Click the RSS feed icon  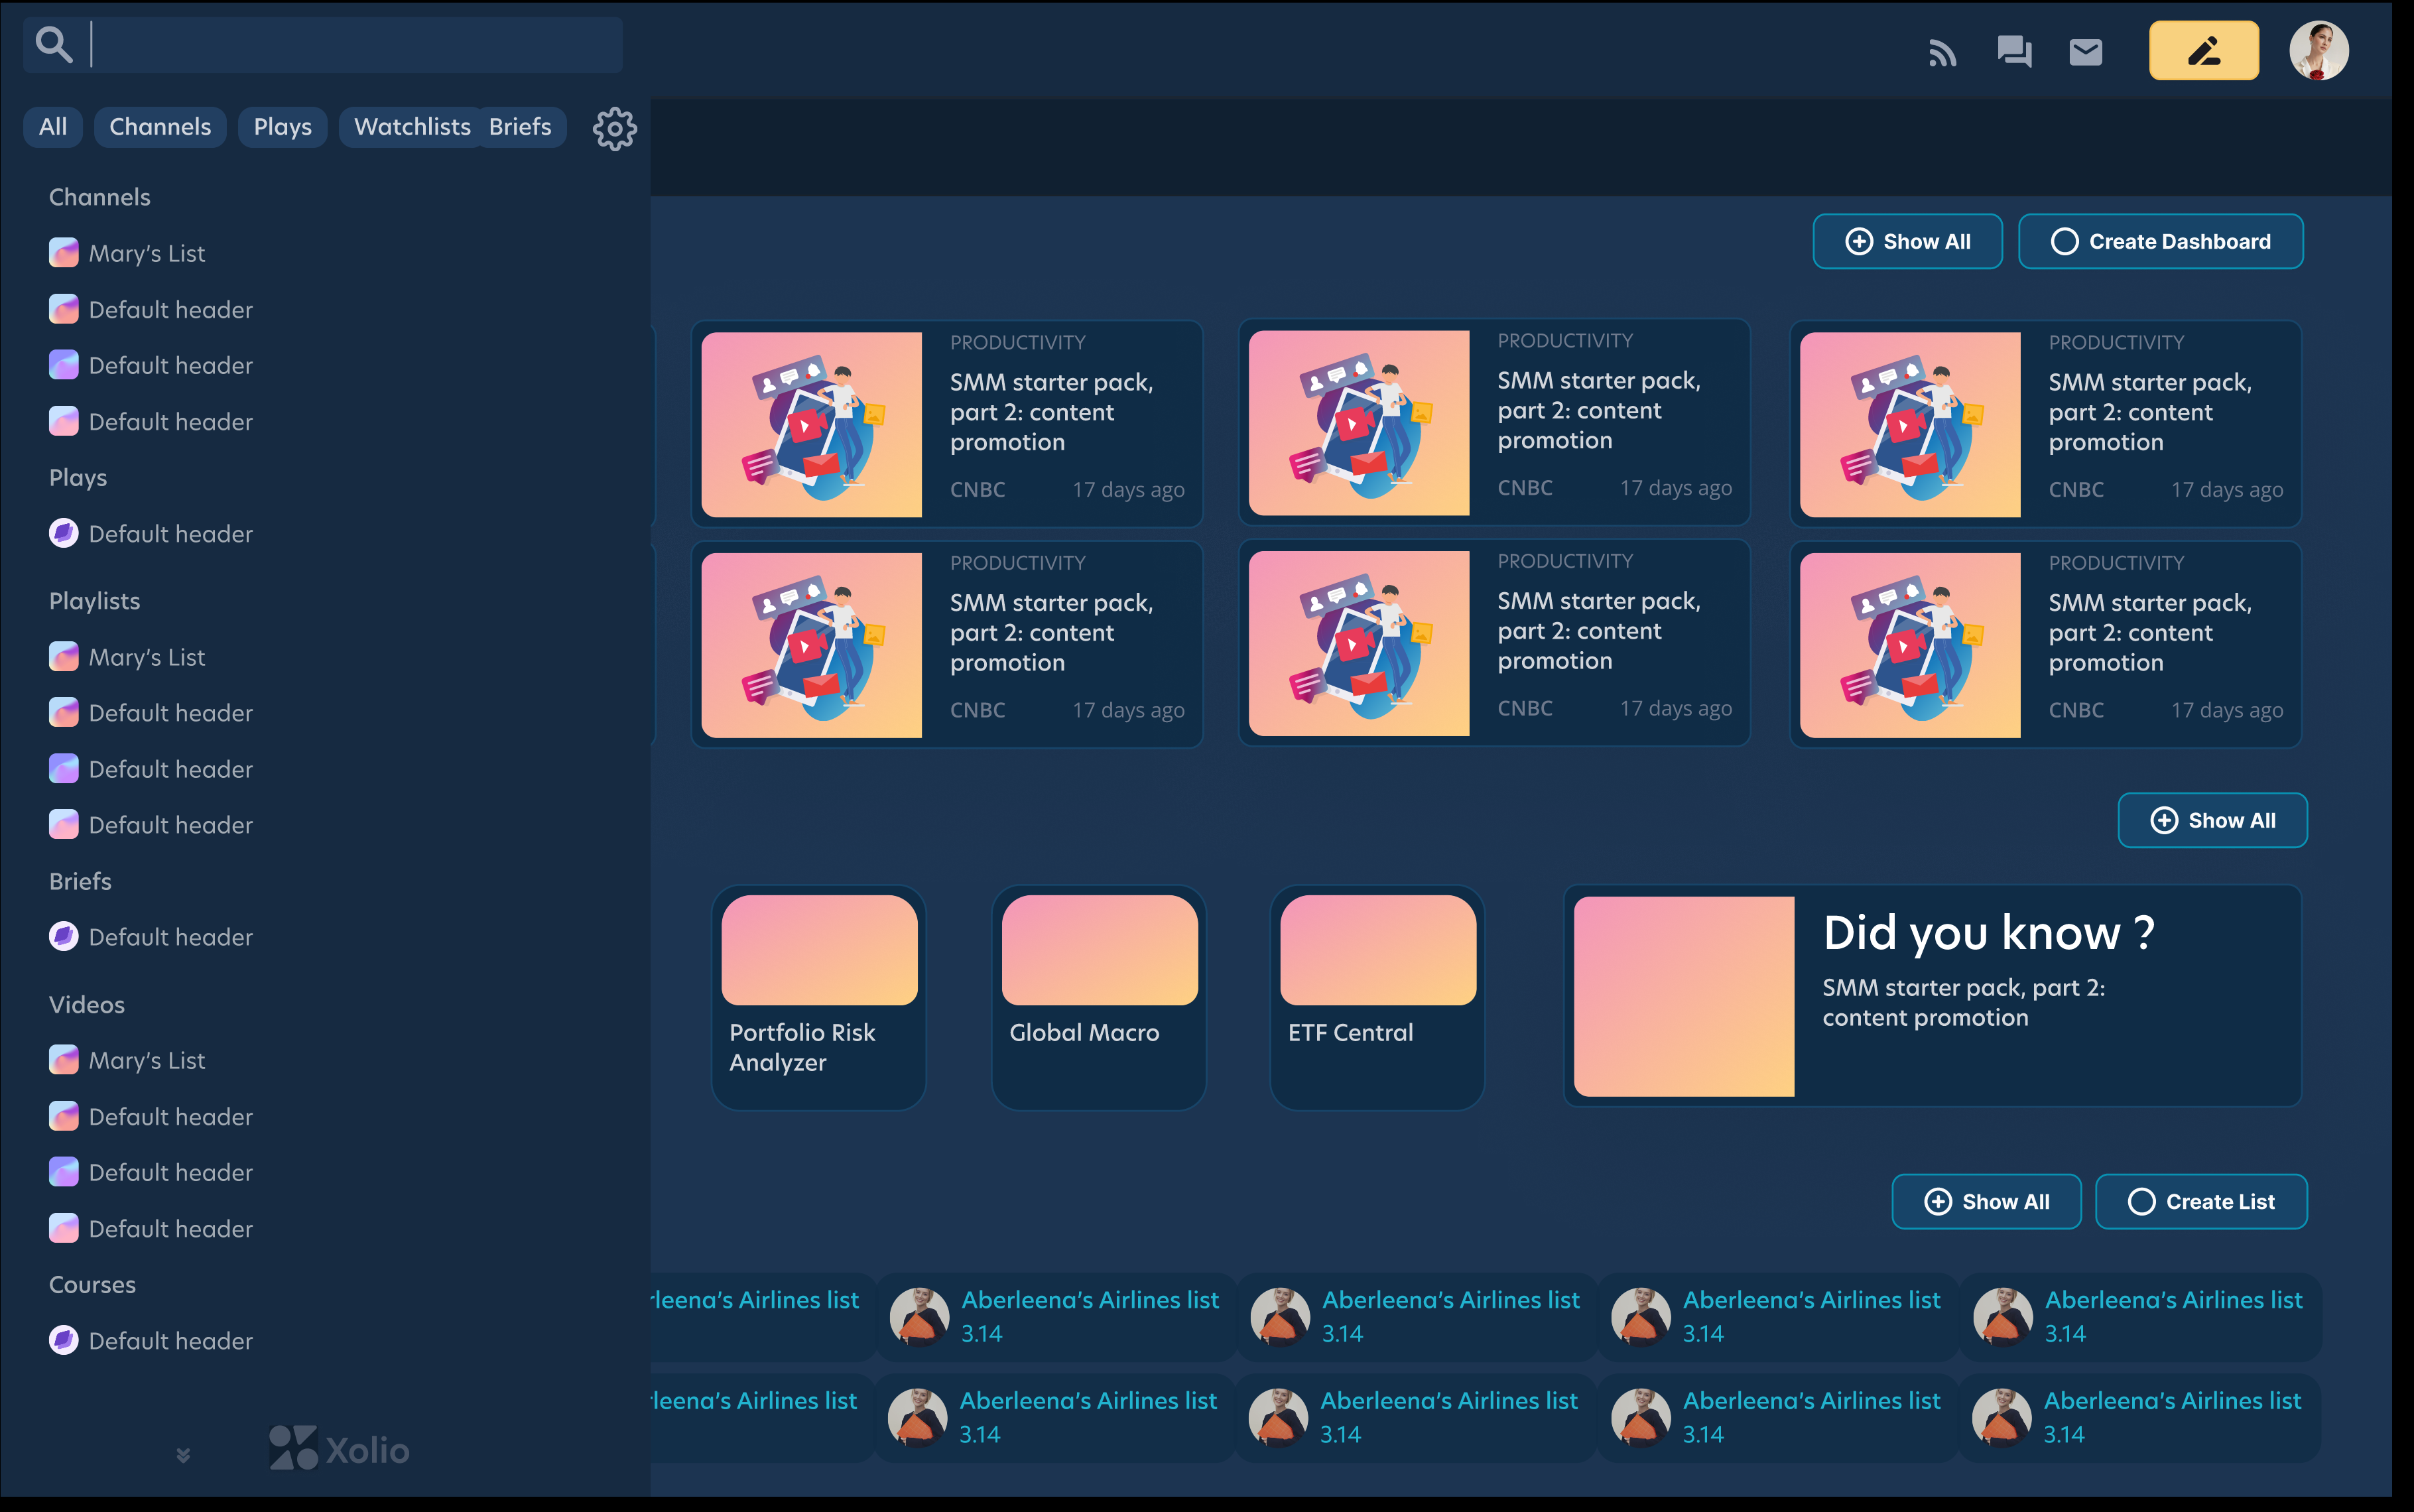[x=1941, y=52]
